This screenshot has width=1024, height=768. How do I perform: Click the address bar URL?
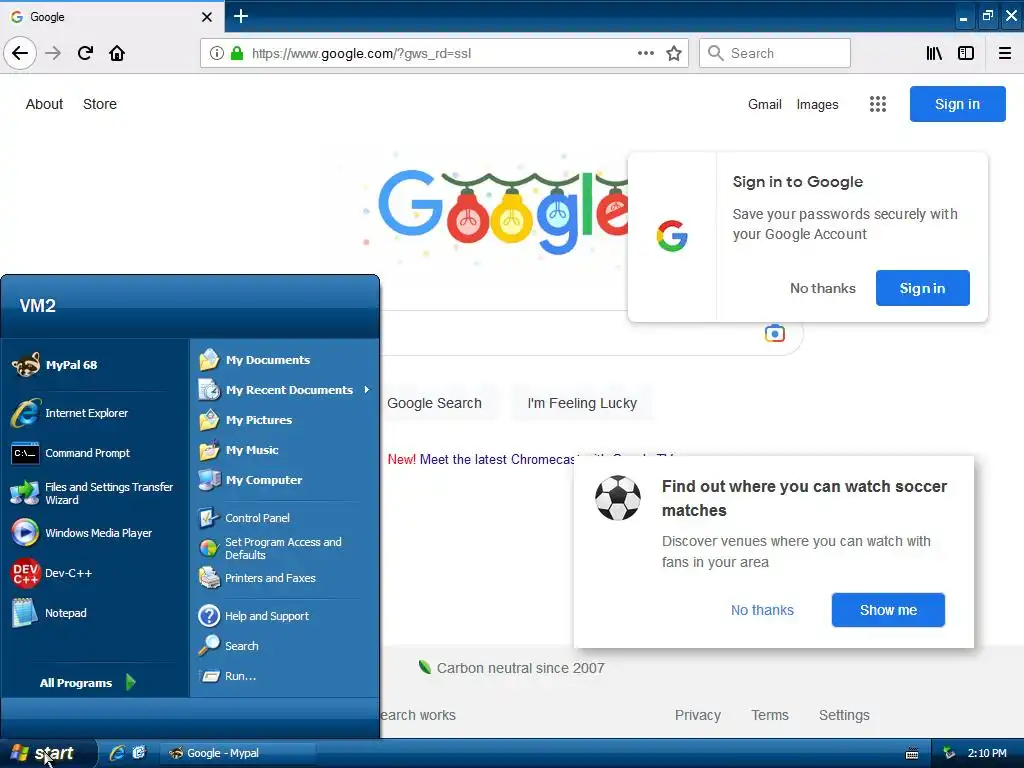[x=361, y=53]
